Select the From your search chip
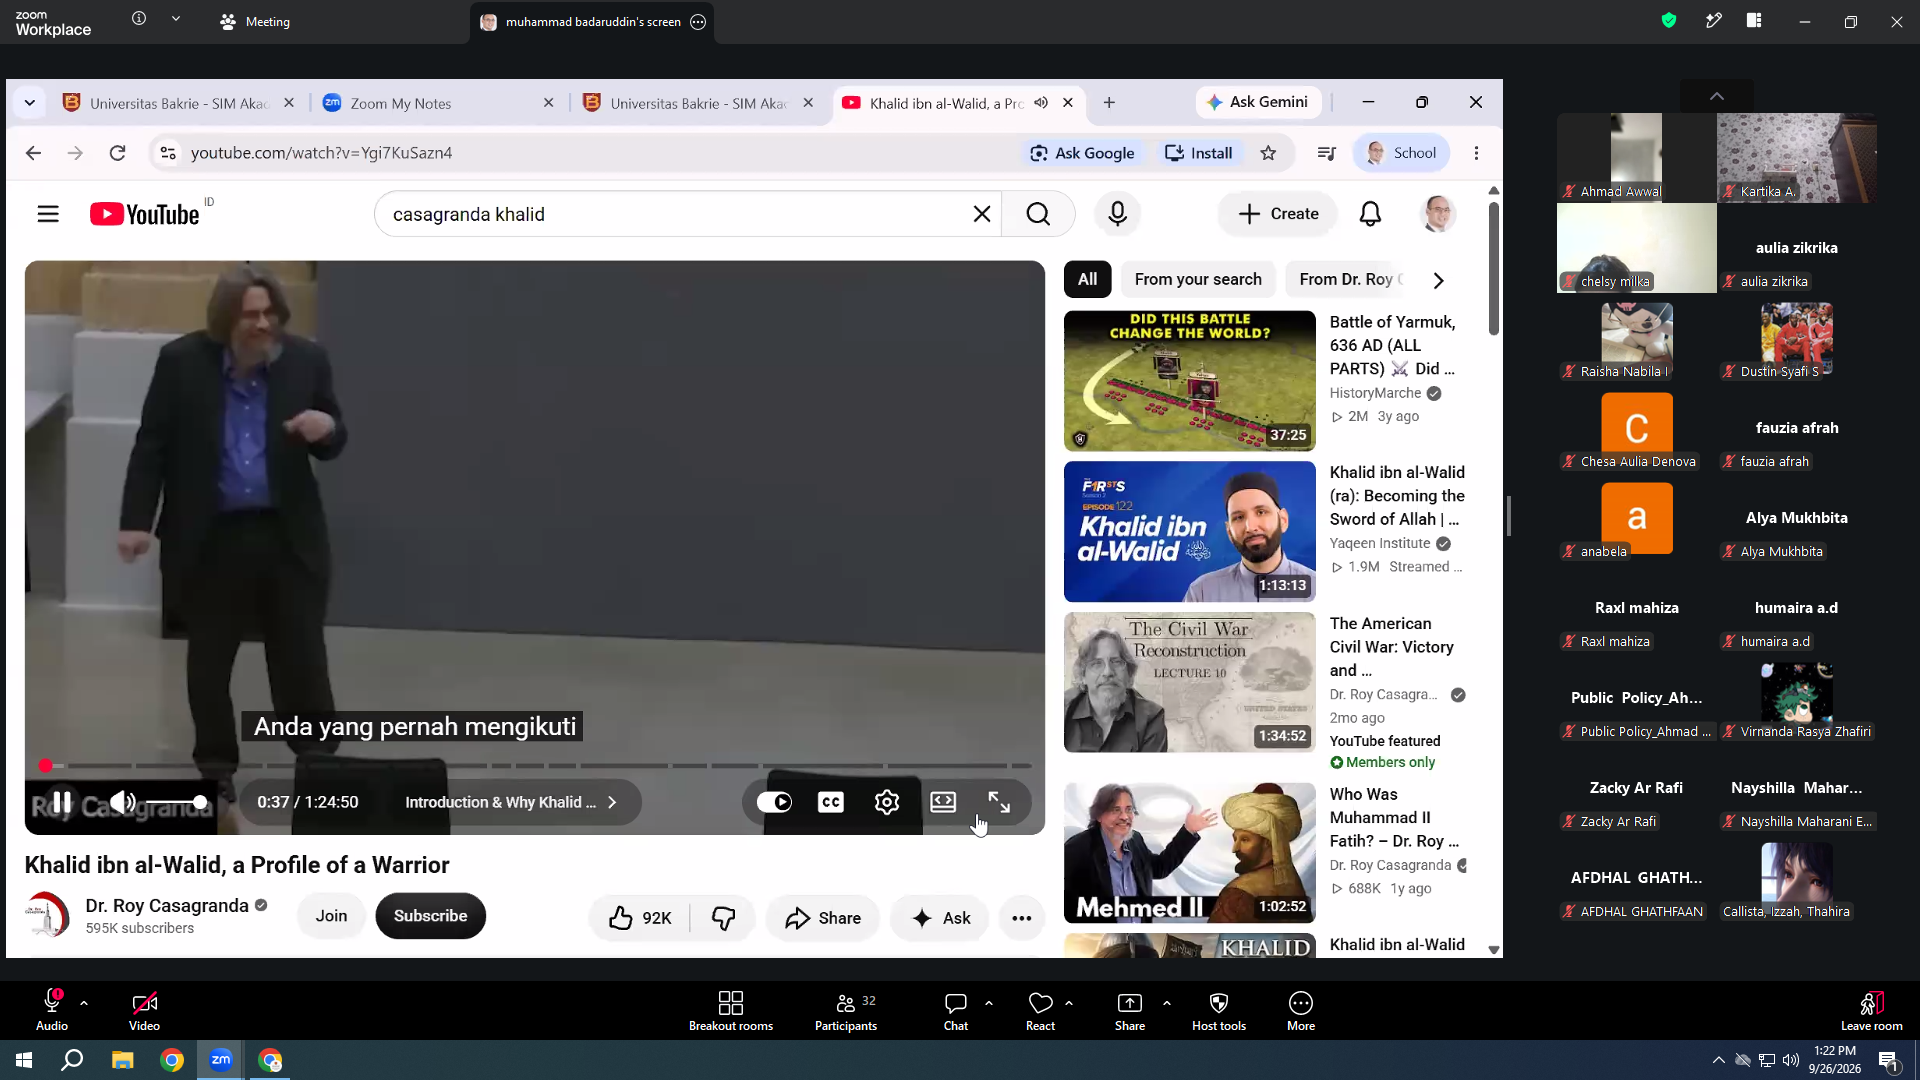This screenshot has width=1920, height=1080. click(1198, 280)
